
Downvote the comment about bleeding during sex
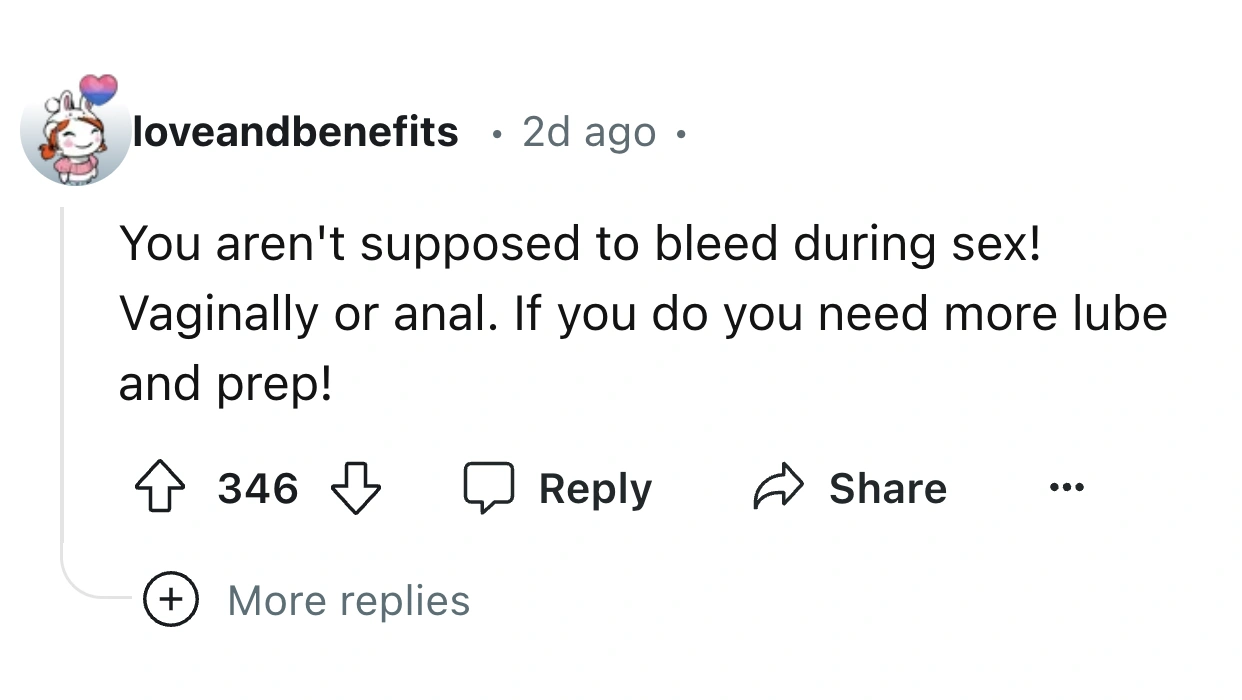[x=357, y=490]
